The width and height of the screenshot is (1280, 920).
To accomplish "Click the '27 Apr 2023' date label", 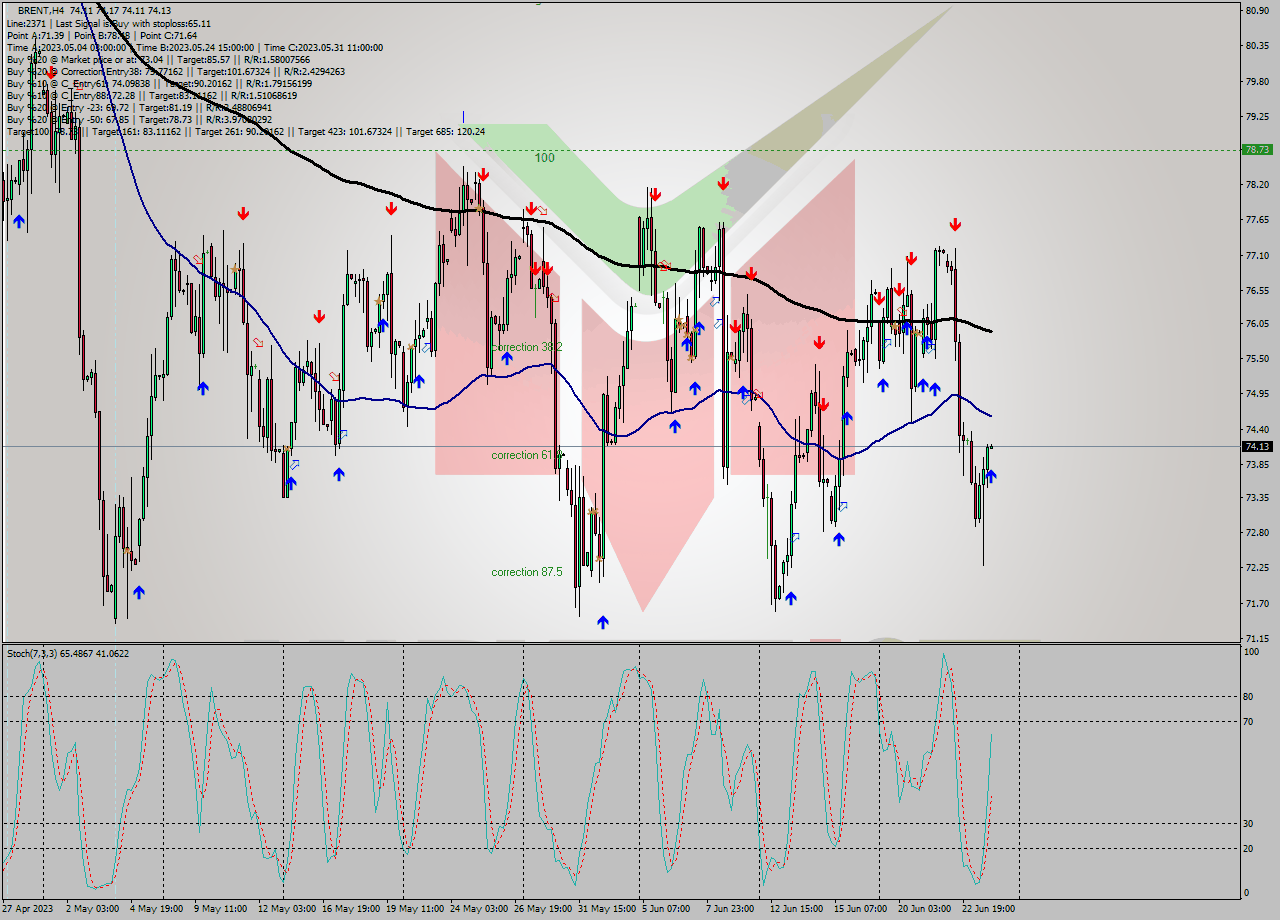I will coord(30,909).
